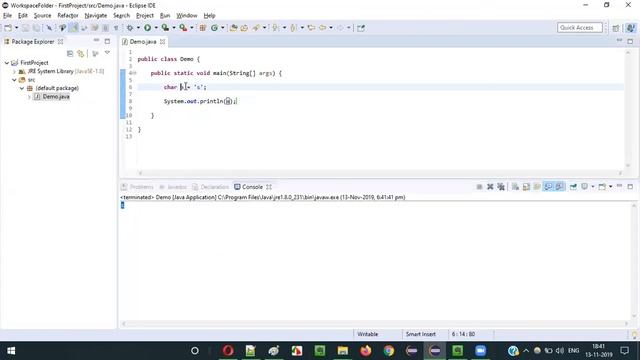Open the Source menu

click(42, 16)
